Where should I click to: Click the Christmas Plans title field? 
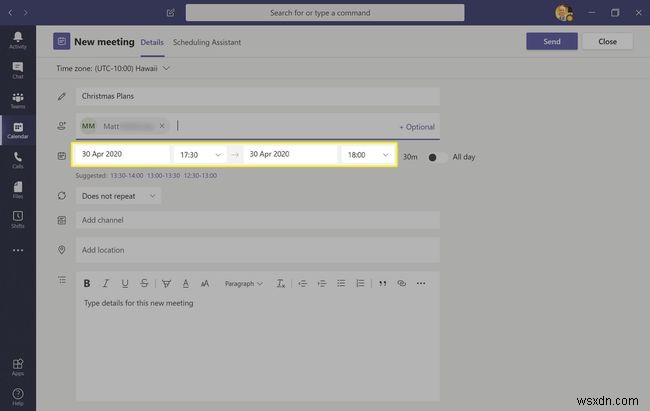258,96
